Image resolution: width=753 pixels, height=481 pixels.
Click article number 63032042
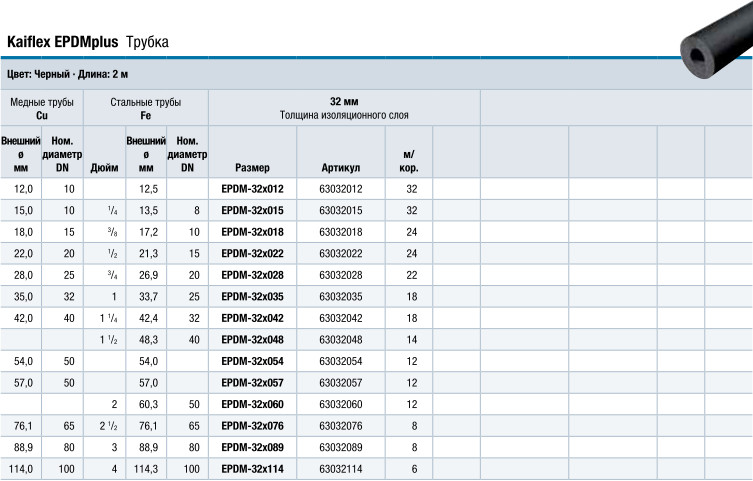340,318
